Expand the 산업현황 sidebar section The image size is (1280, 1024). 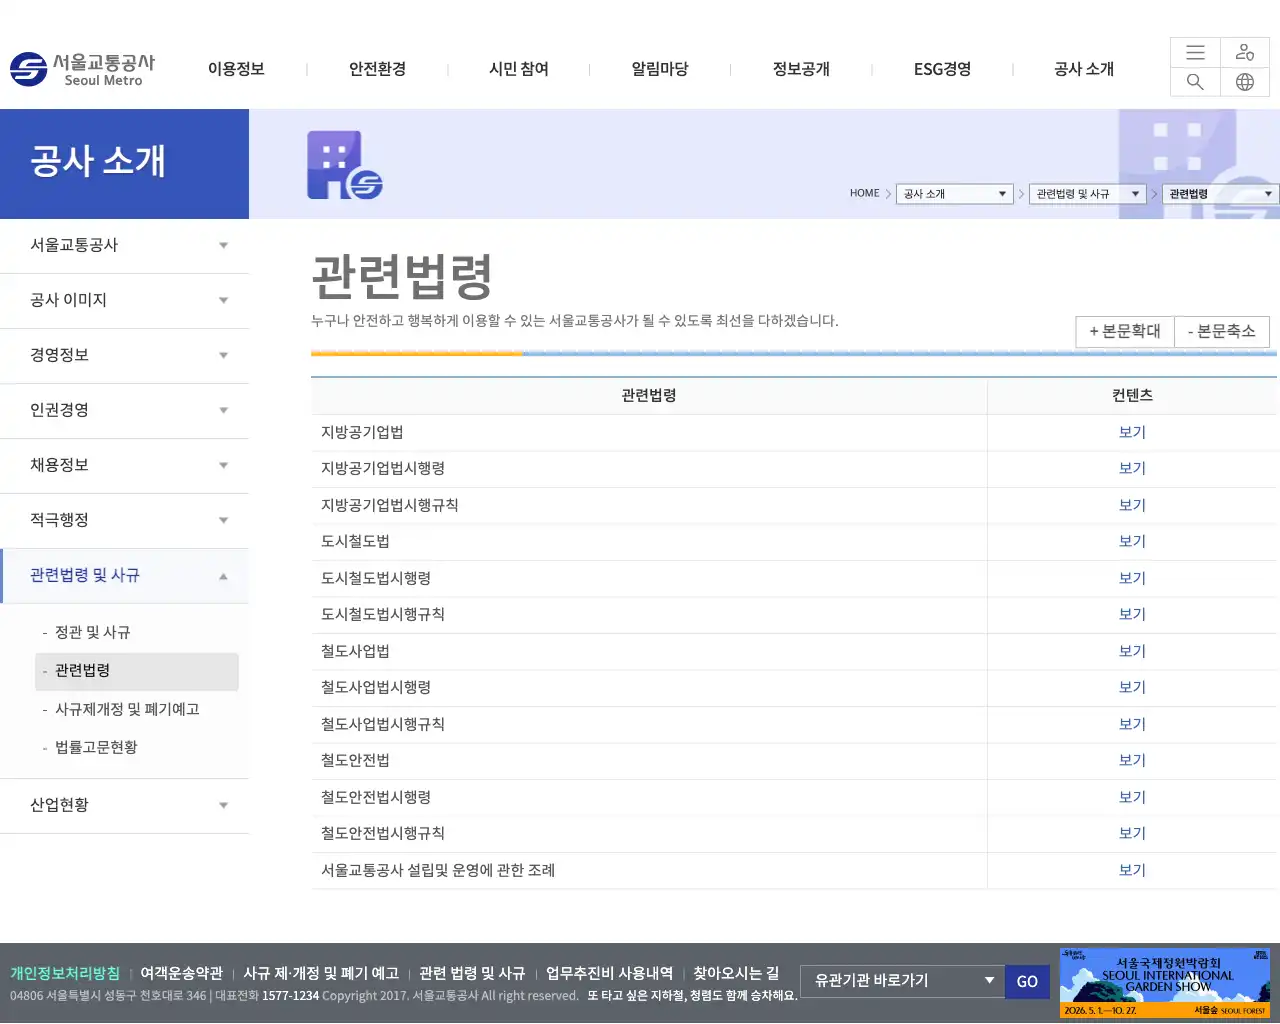(124, 806)
